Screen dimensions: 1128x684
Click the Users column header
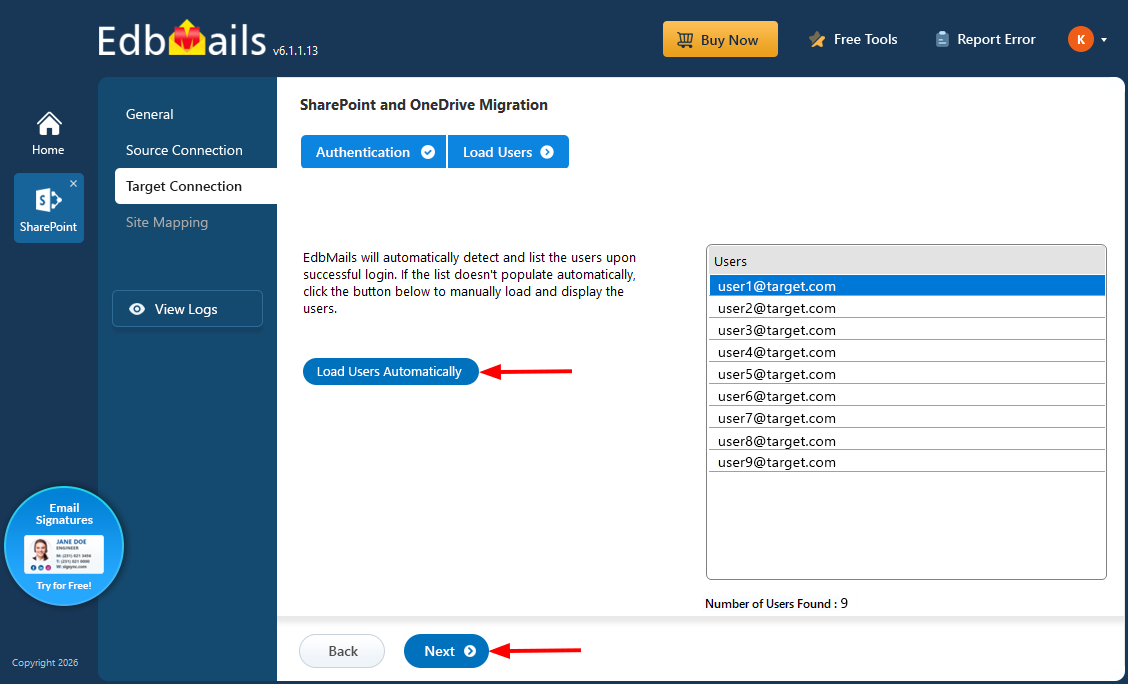pos(906,261)
